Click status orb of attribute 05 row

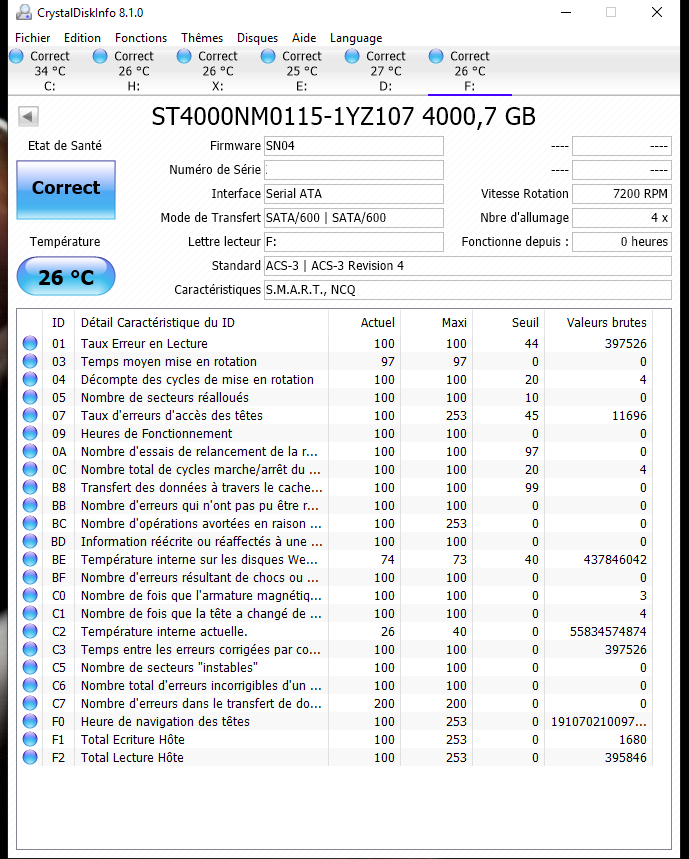[x=30, y=397]
